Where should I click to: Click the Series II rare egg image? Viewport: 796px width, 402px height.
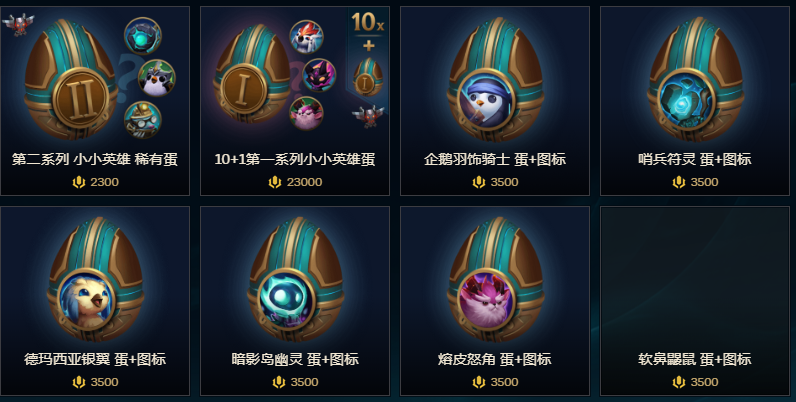[71, 79]
